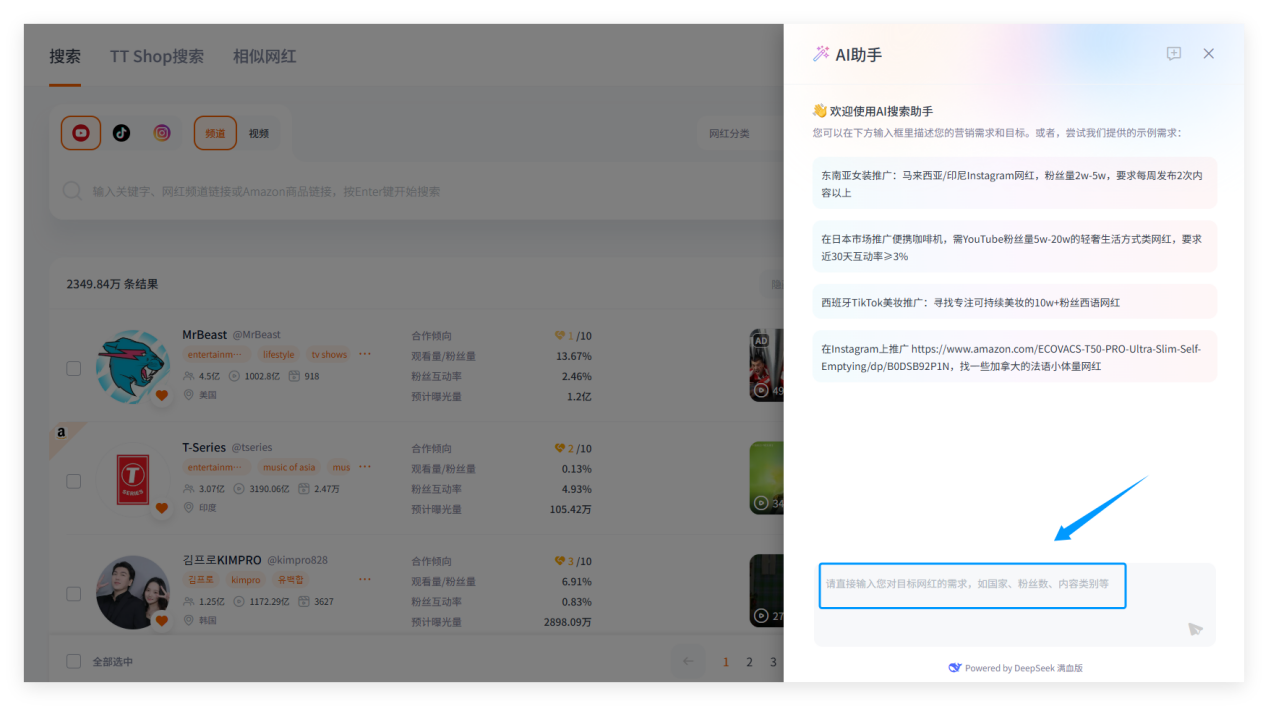Toggle the 全部选中 select-all checkbox
Screen dimensions: 1268x706
coord(74,661)
